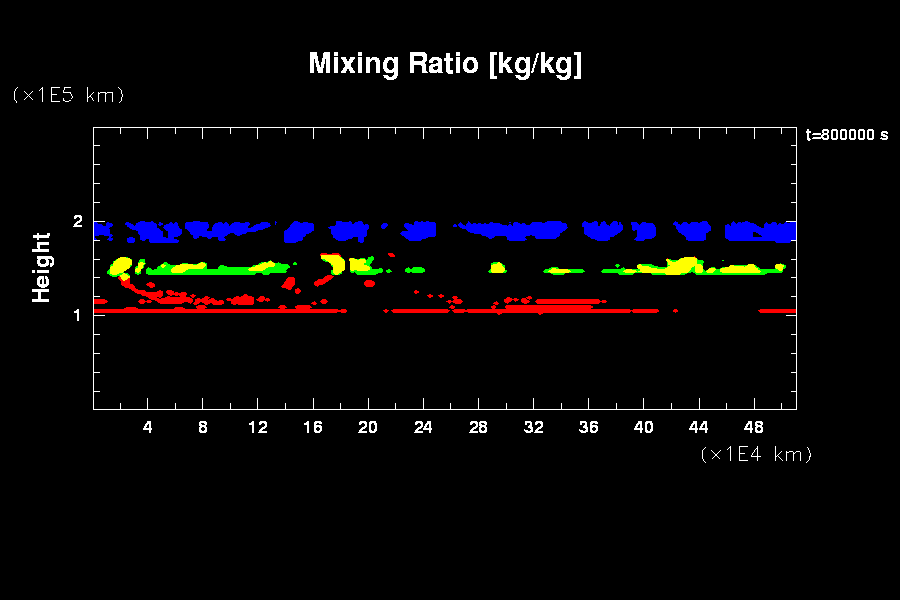The width and height of the screenshot is (900, 600).
Task: Select x-axis tick label "8"
Action: [203, 427]
